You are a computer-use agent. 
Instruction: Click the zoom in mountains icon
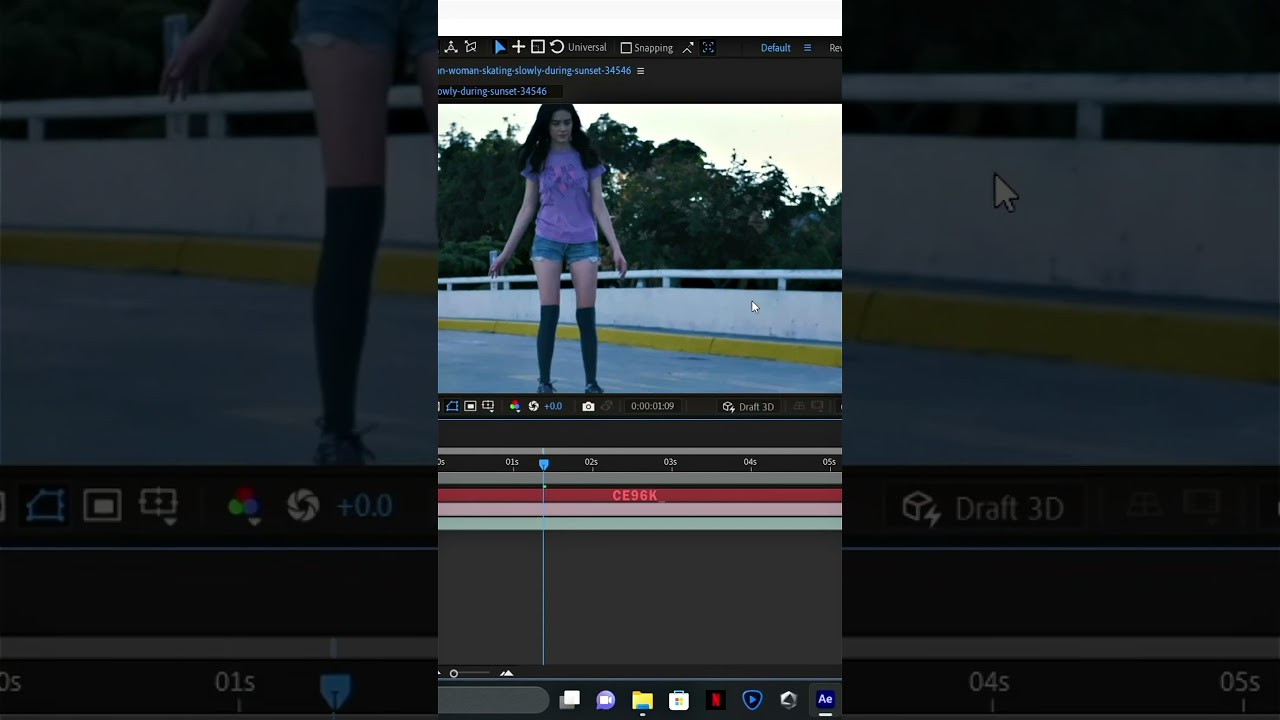click(x=507, y=673)
